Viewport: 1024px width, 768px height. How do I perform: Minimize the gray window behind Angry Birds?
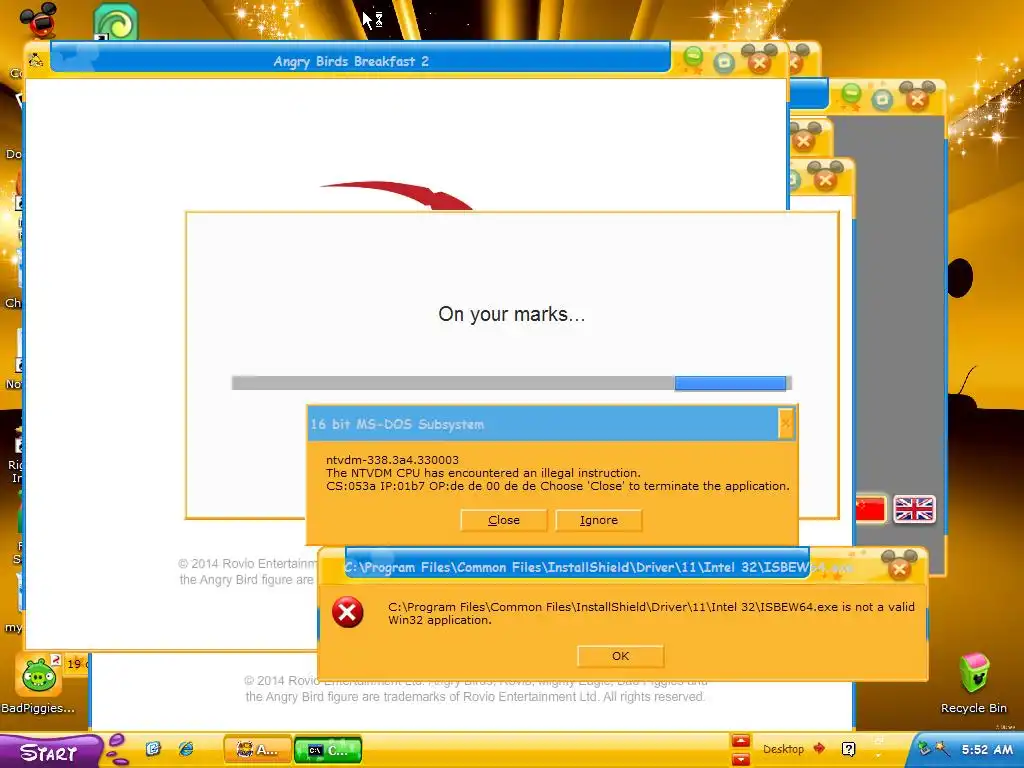click(x=851, y=95)
